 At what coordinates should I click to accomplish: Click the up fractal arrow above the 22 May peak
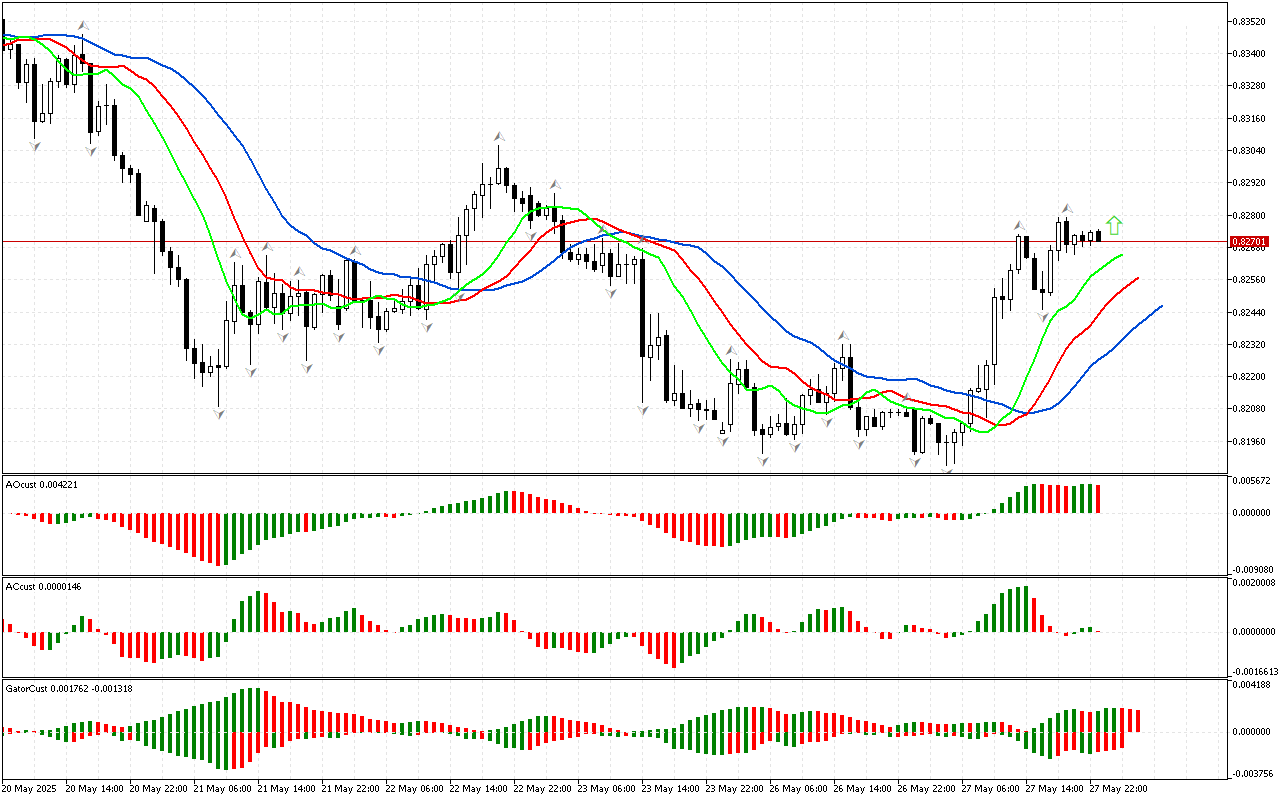tap(498, 135)
